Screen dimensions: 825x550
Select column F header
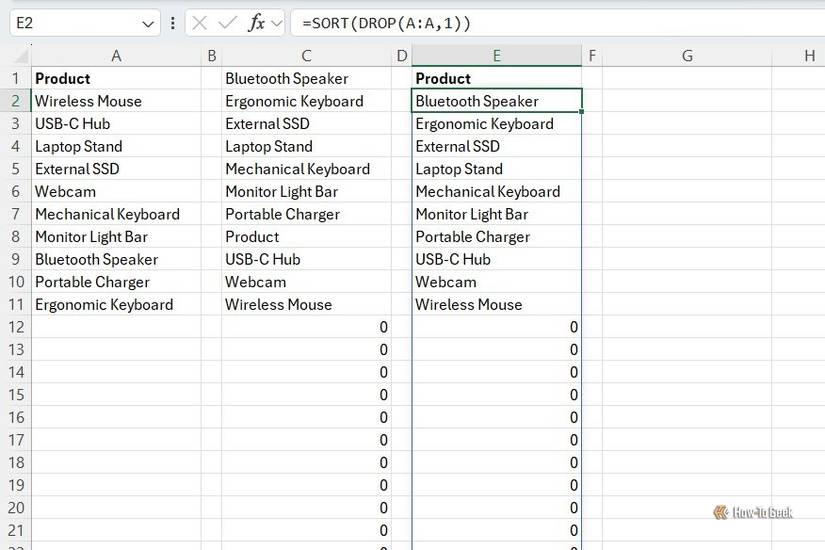tap(592, 56)
